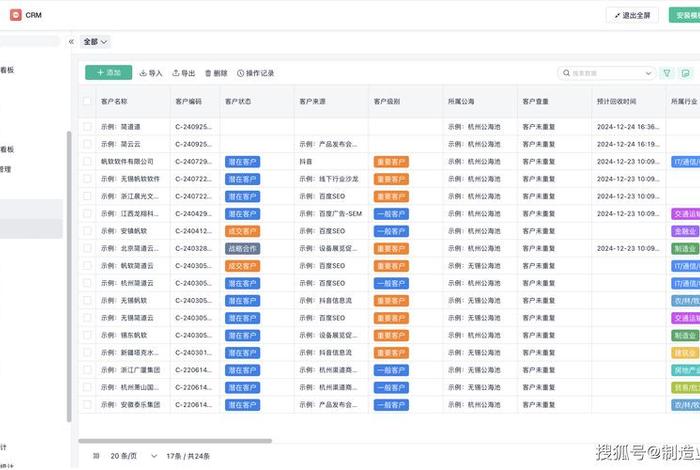This screenshot has height=470, width=700.
Task: Check the row for 帆软软件有限公司
Action: pos(87,162)
